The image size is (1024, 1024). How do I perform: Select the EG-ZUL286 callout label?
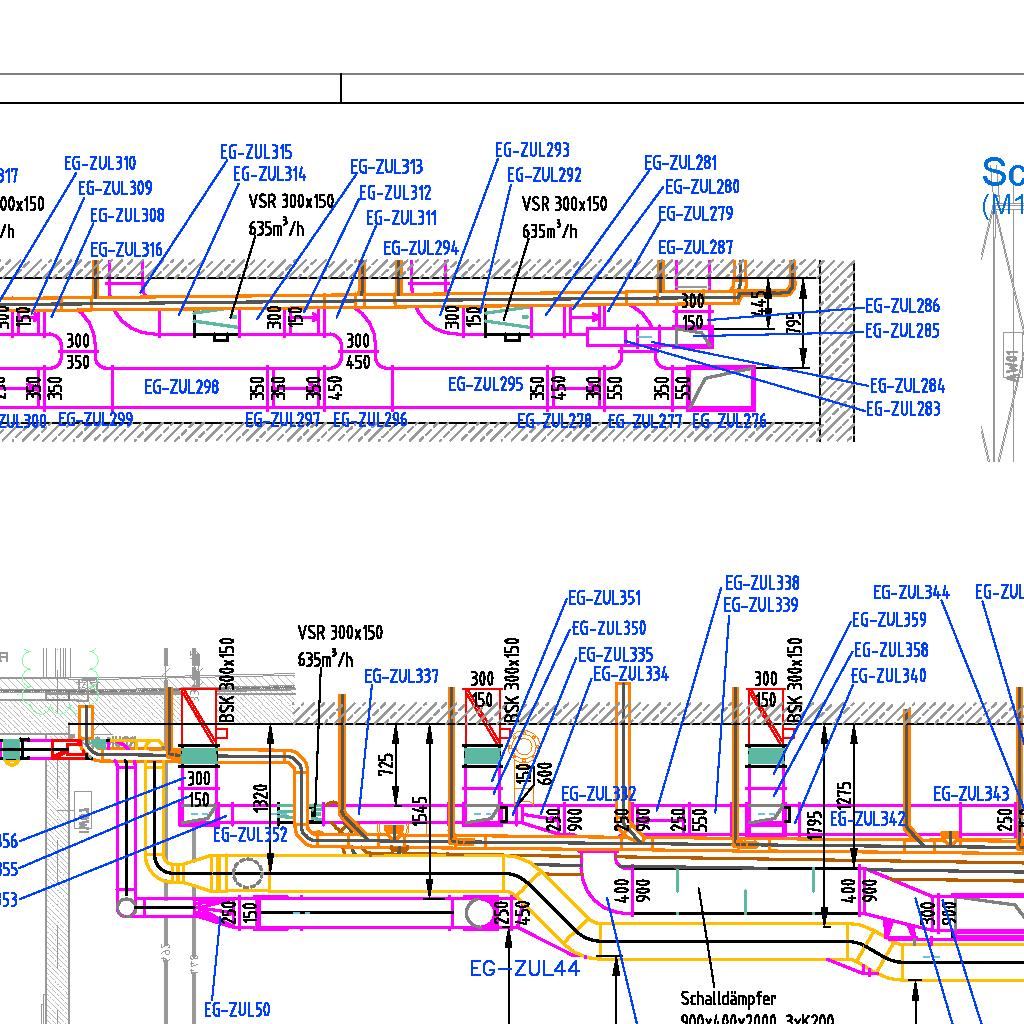tap(902, 307)
